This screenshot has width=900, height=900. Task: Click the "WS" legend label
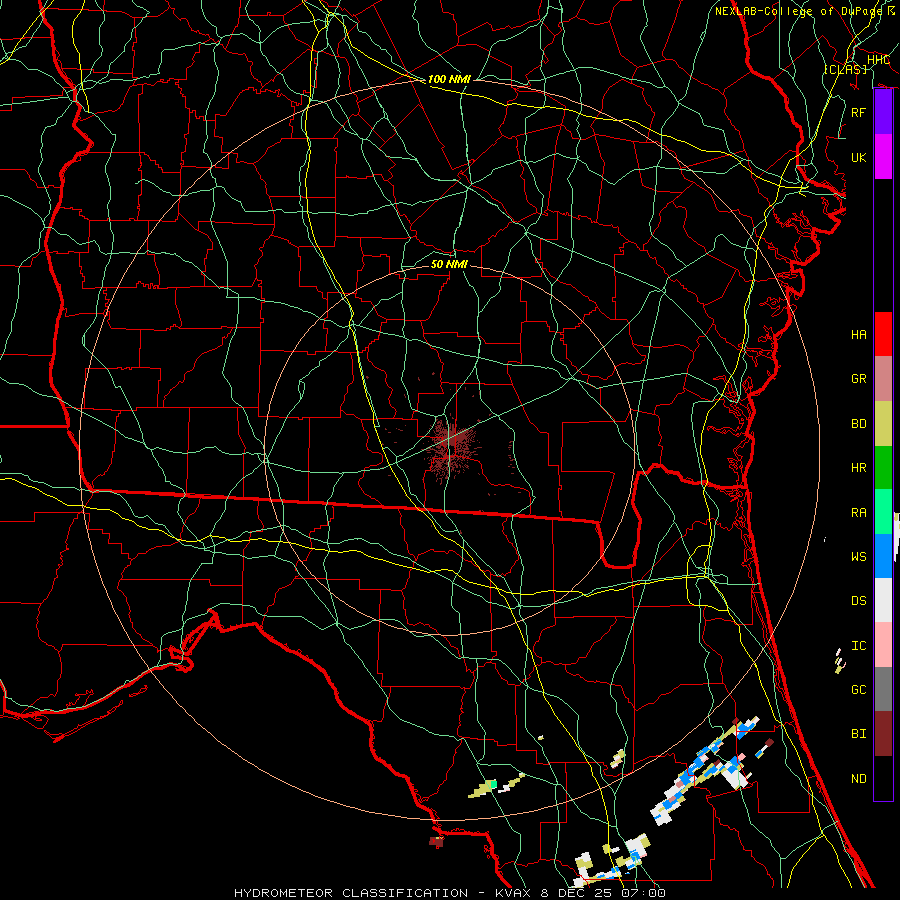pyautogui.click(x=858, y=557)
